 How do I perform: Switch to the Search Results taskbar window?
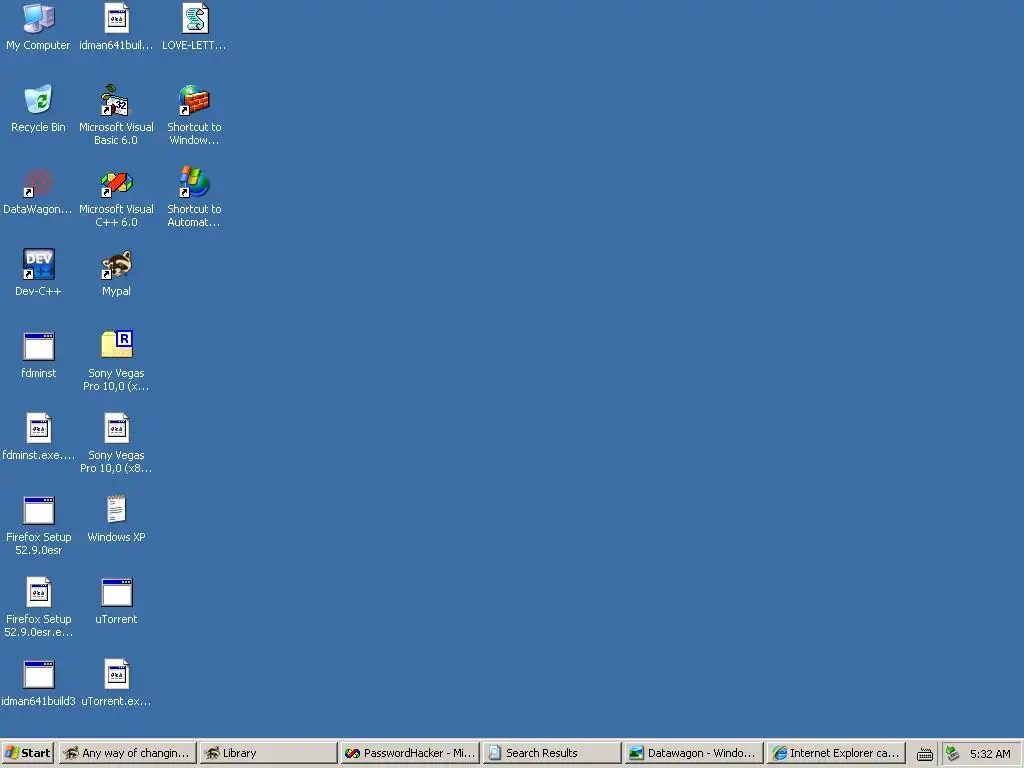coord(551,753)
